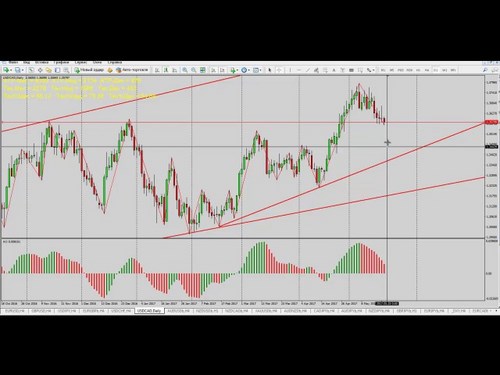Switch to the USDCAD Daily chart tab
500x375 pixels.
[x=149, y=311]
